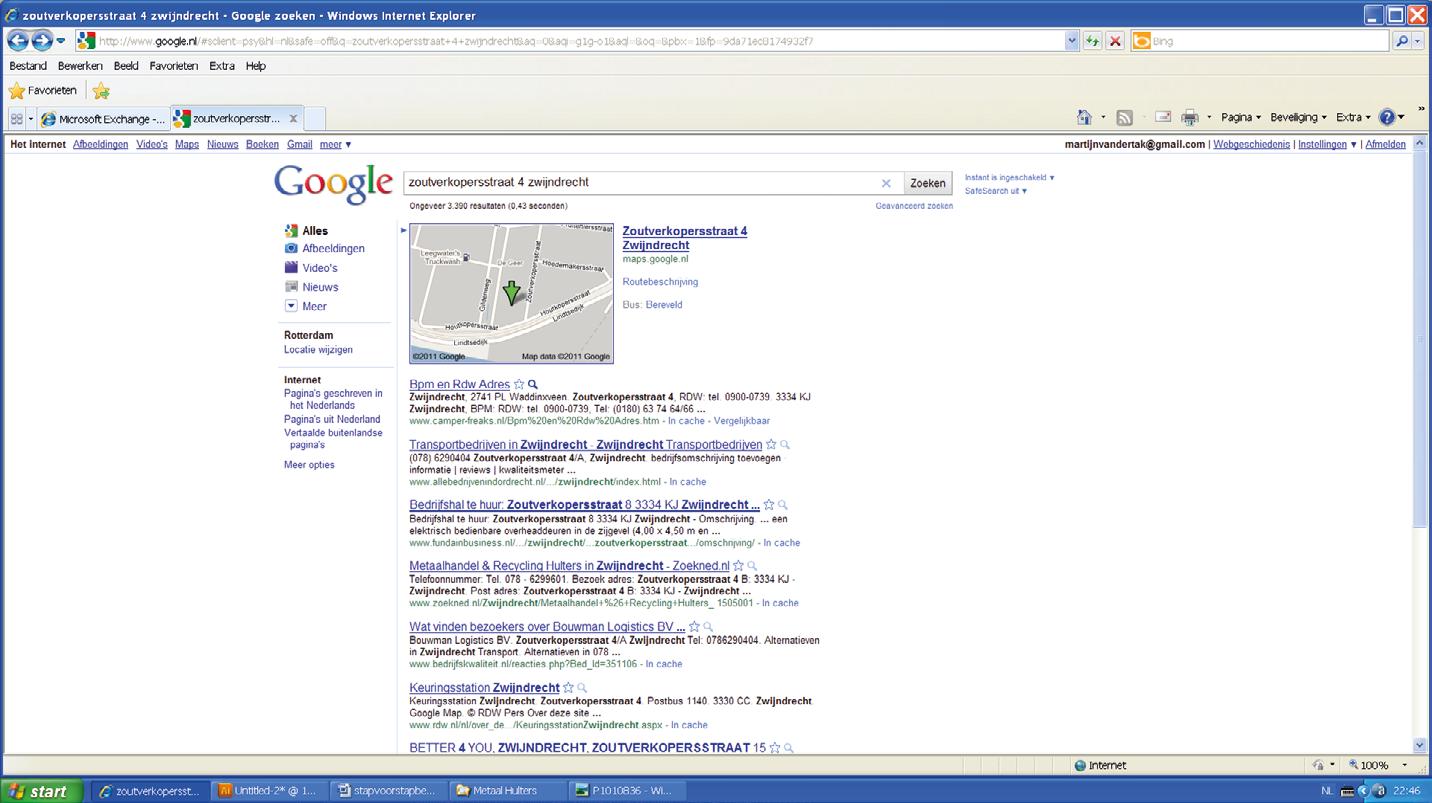Image resolution: width=1432 pixels, height=803 pixels.
Task: Open Afbeeldingen link in Google top bar
Action: (100, 144)
